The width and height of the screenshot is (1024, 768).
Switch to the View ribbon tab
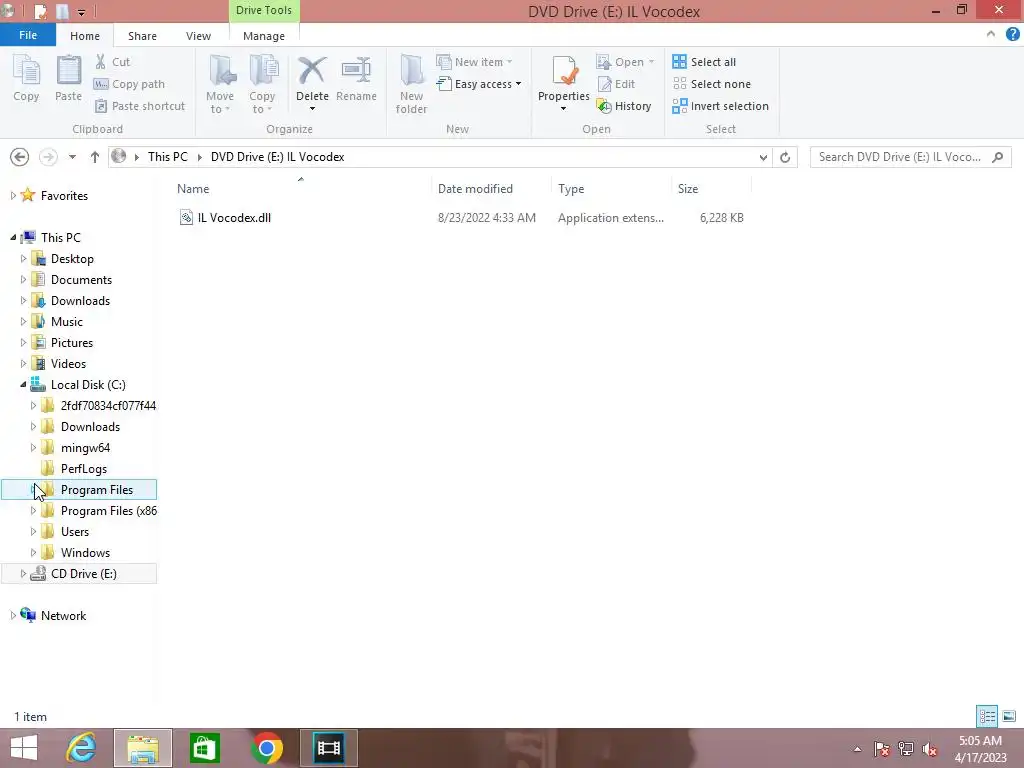click(199, 36)
